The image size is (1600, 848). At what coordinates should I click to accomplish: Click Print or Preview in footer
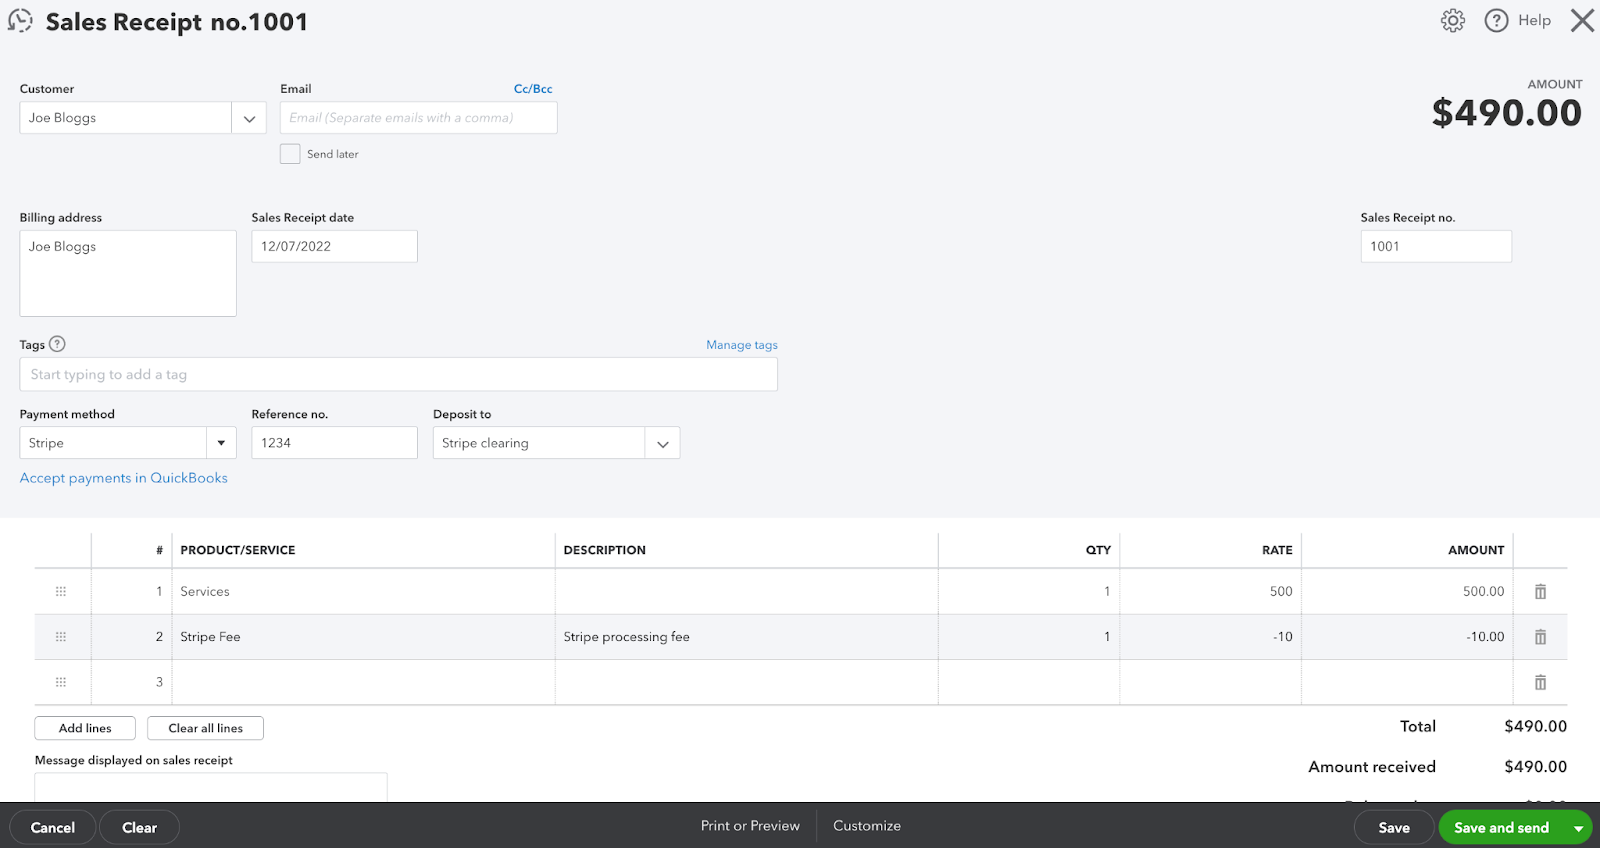(x=750, y=826)
